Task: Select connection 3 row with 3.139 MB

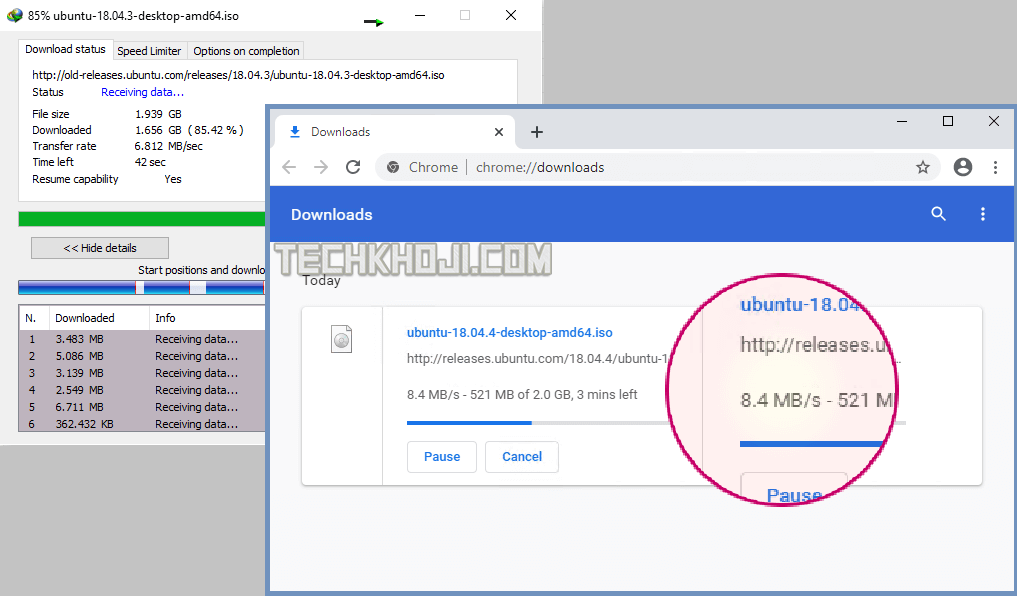Action: (142, 373)
